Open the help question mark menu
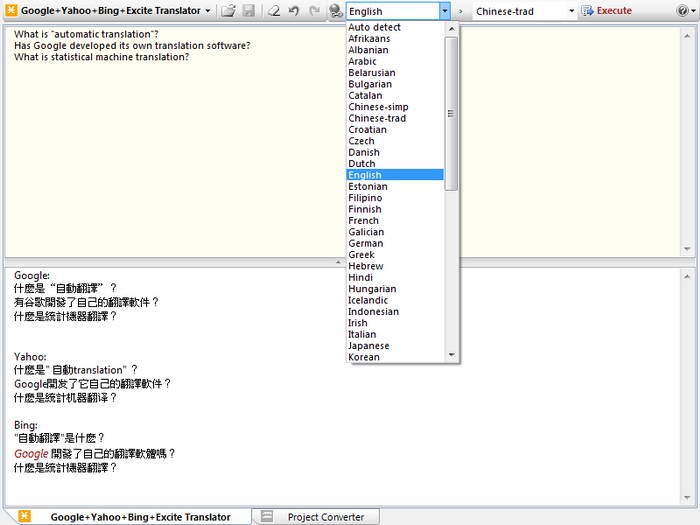The image size is (700, 525). point(686,11)
